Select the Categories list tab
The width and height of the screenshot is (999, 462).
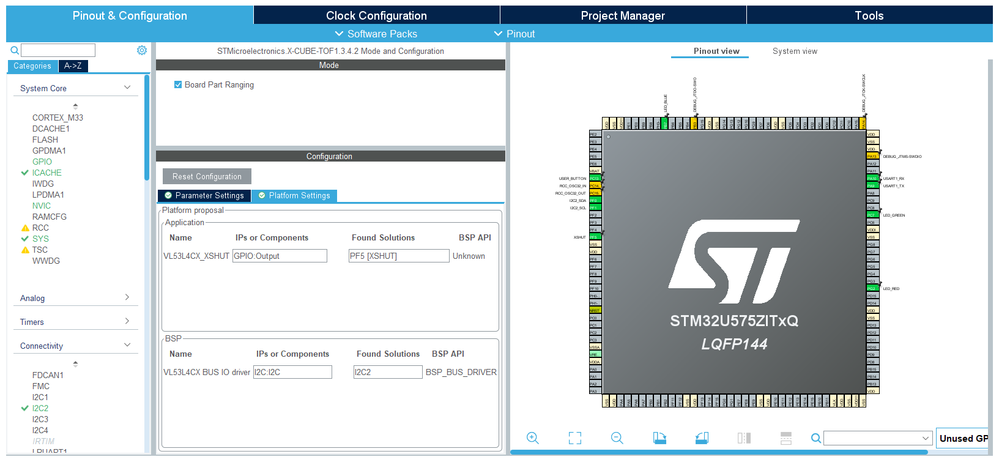point(32,66)
